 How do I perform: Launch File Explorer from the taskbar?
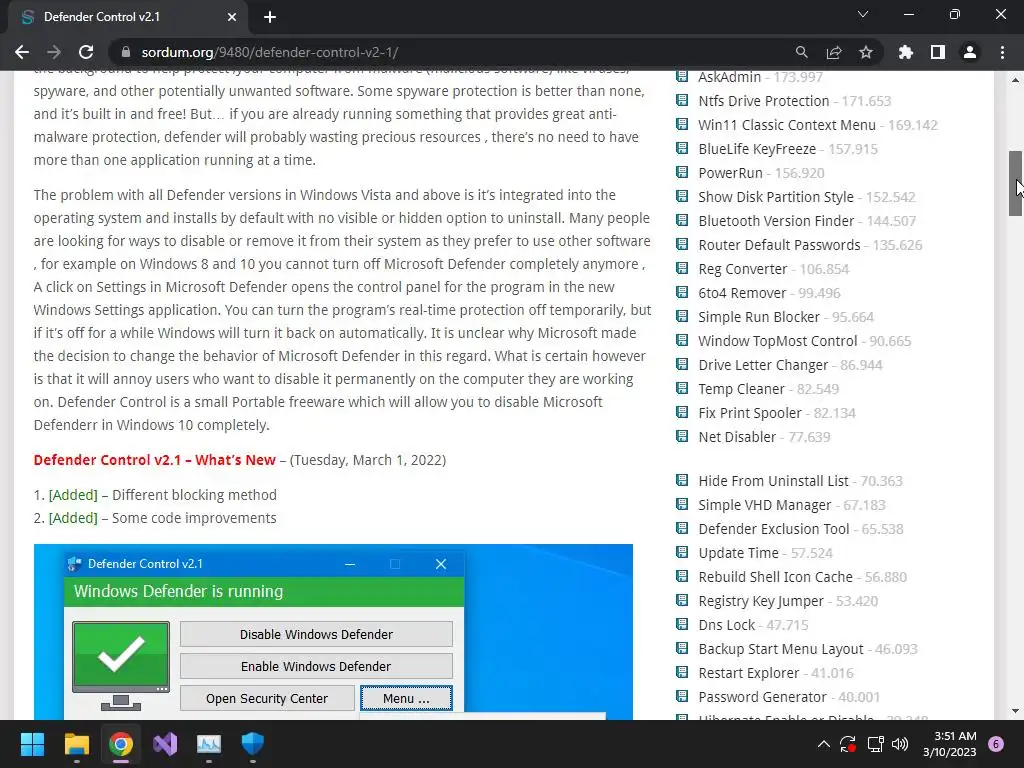(76, 744)
